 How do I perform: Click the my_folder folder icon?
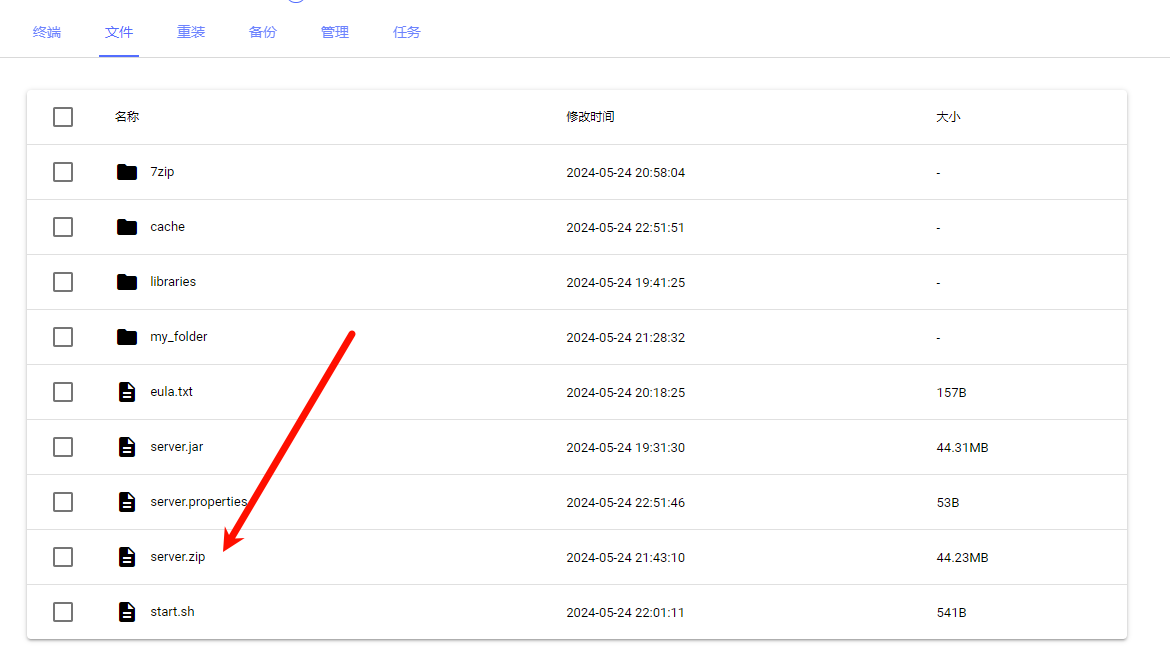click(x=127, y=337)
